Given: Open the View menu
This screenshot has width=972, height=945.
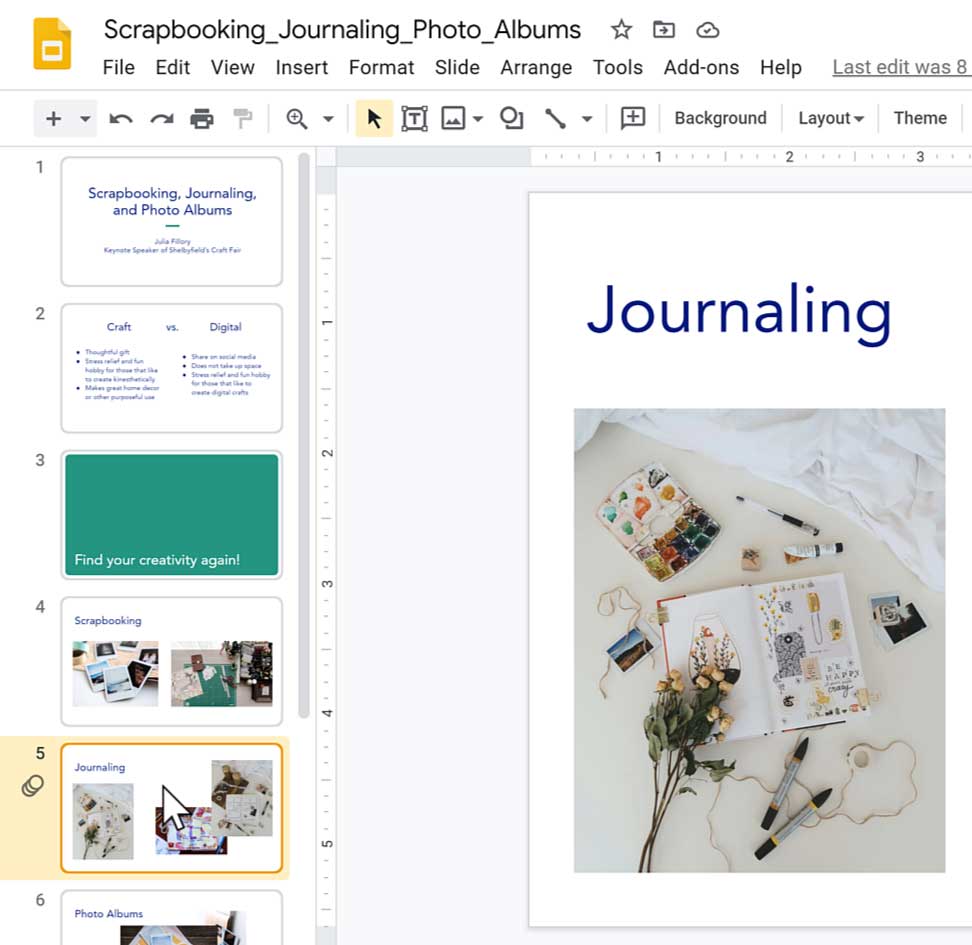Looking at the screenshot, I should [x=232, y=67].
